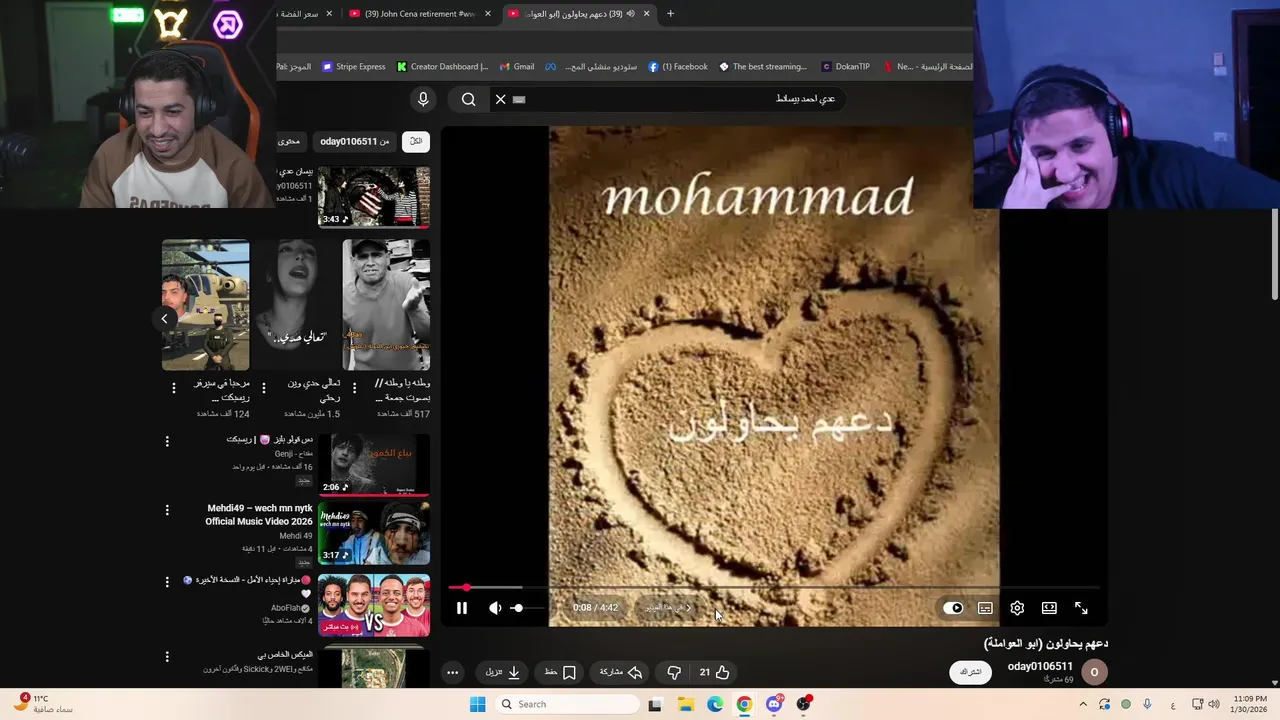This screenshot has width=1280, height=720.
Task: Close the دعهم يحاولون tab
Action: [x=647, y=14]
